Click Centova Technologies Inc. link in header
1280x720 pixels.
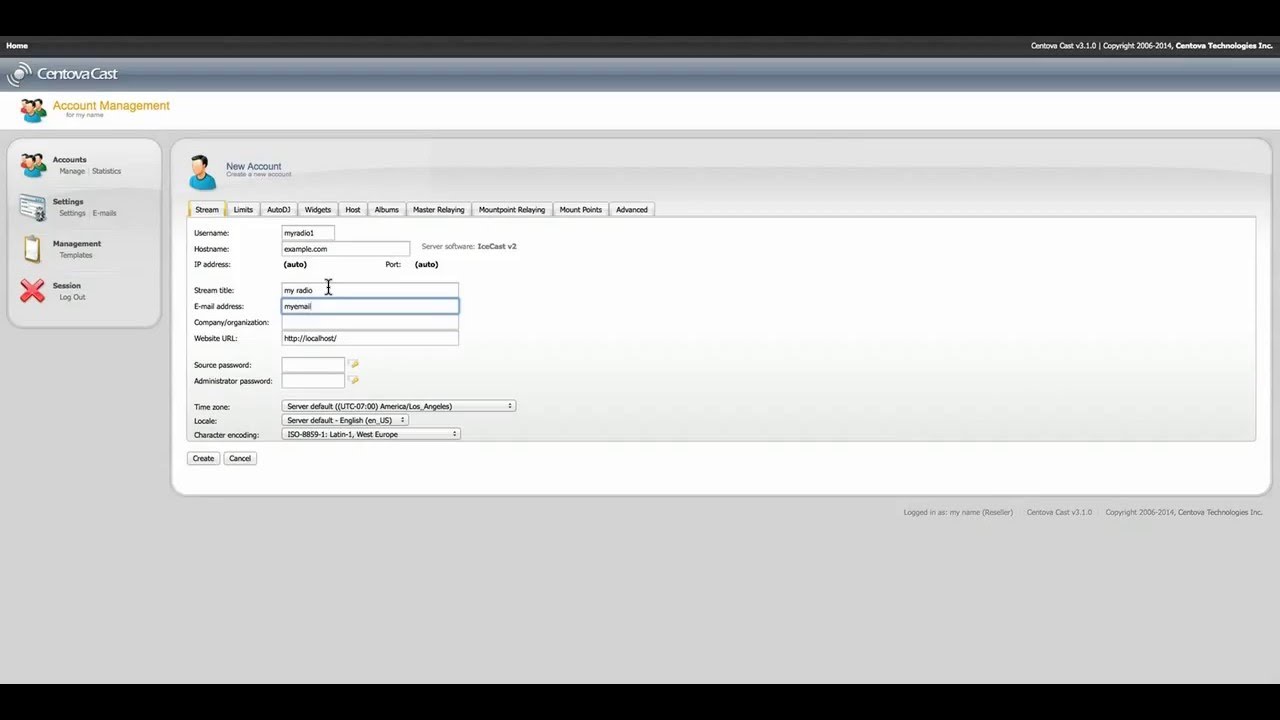pos(1224,46)
